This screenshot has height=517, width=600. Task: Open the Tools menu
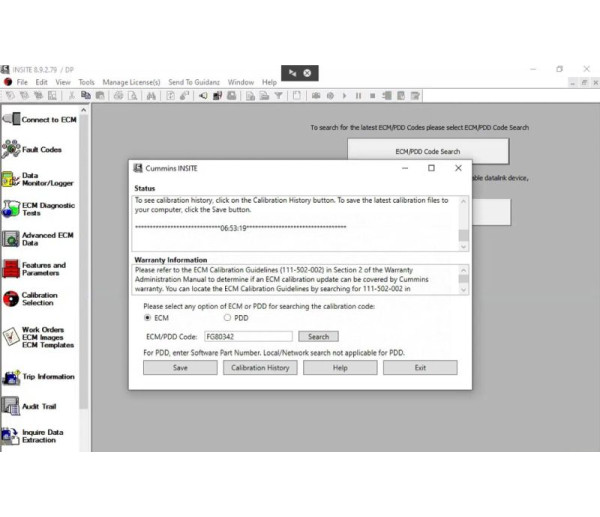[87, 82]
